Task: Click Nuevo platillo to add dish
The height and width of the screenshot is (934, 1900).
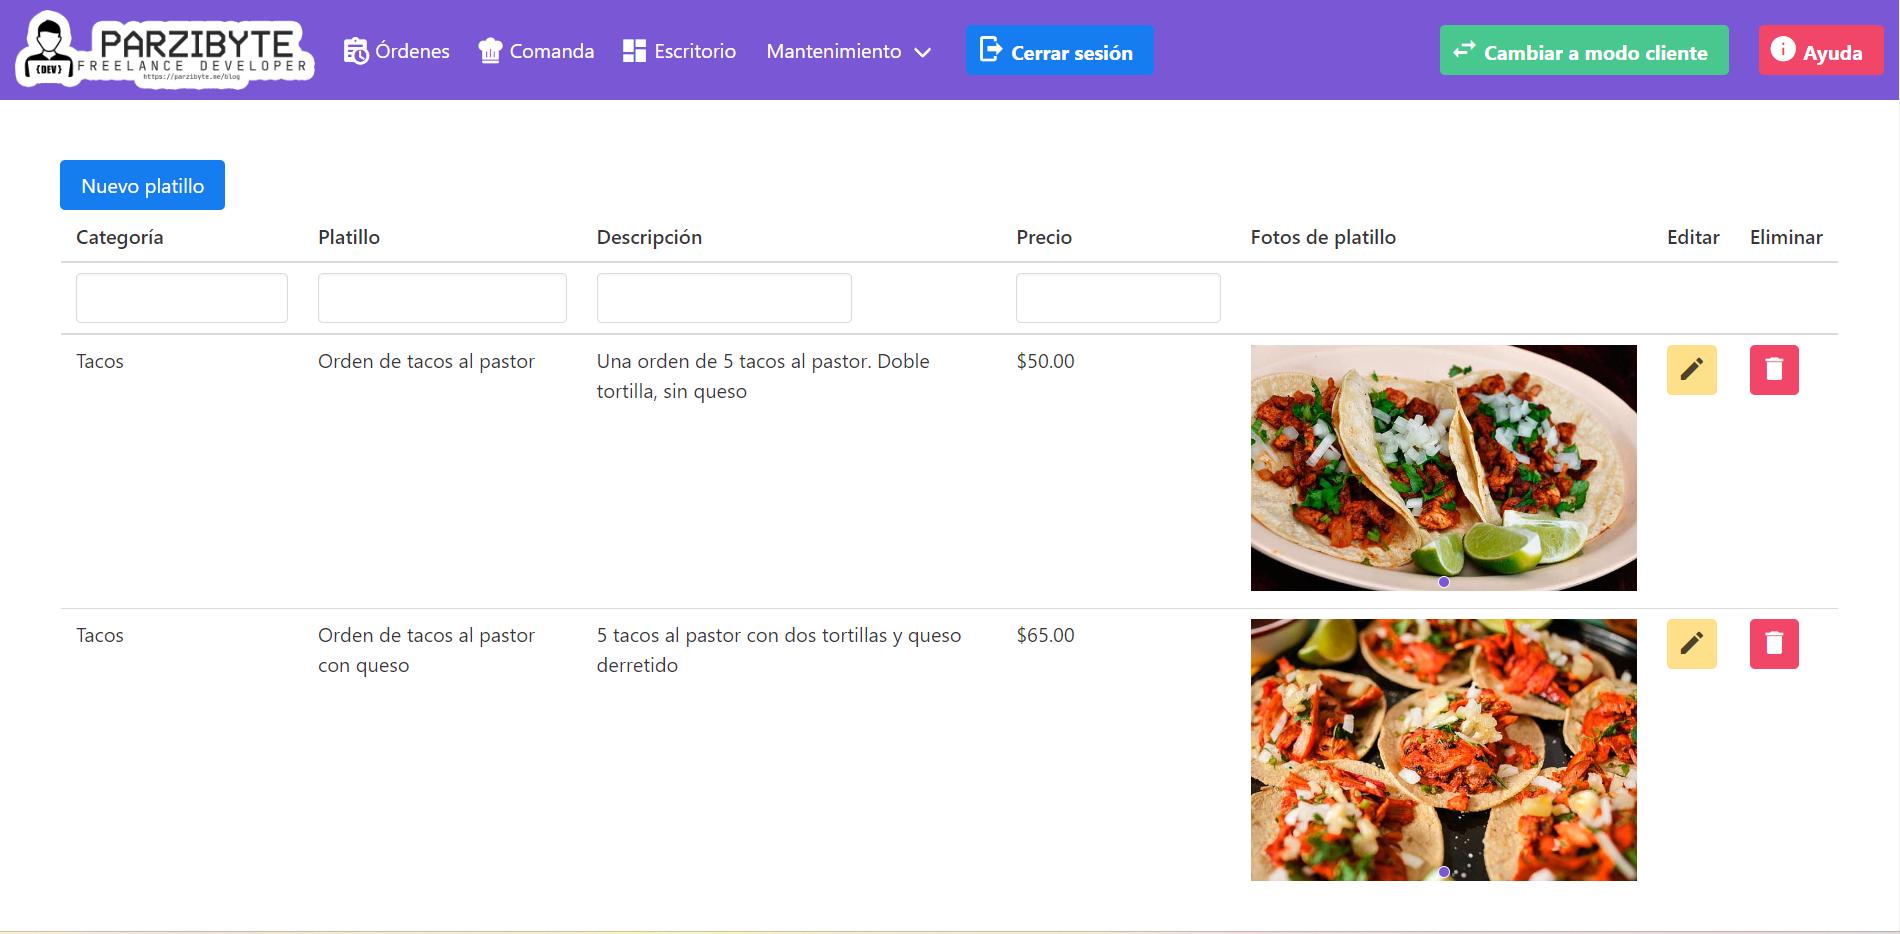Action: click(142, 185)
